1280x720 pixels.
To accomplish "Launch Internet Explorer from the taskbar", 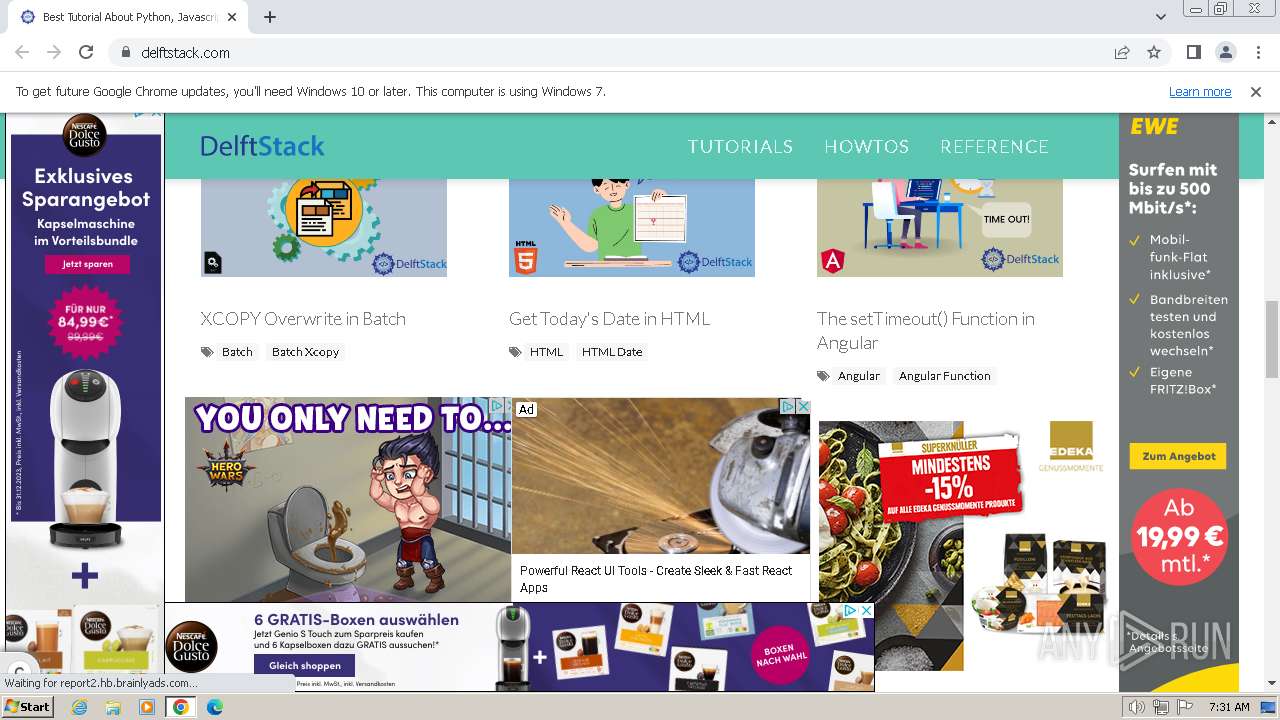I will coord(80,707).
